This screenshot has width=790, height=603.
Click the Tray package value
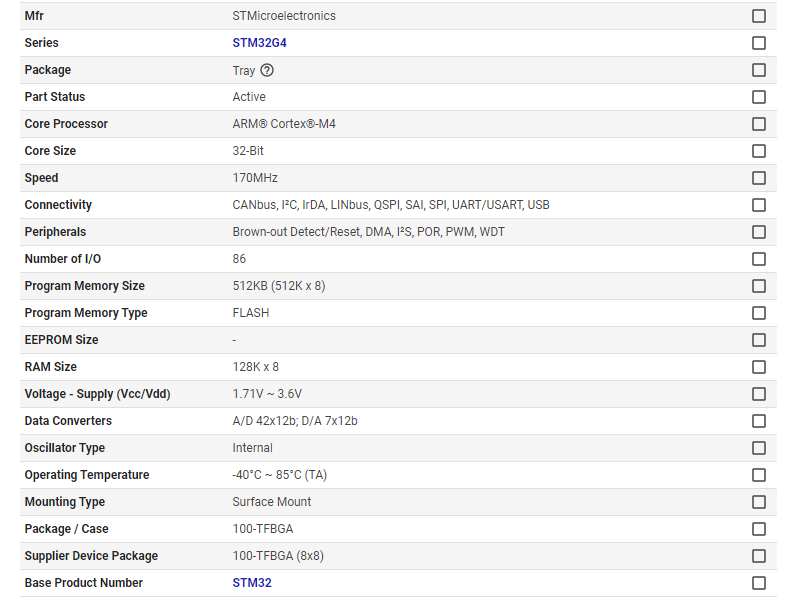tap(244, 71)
